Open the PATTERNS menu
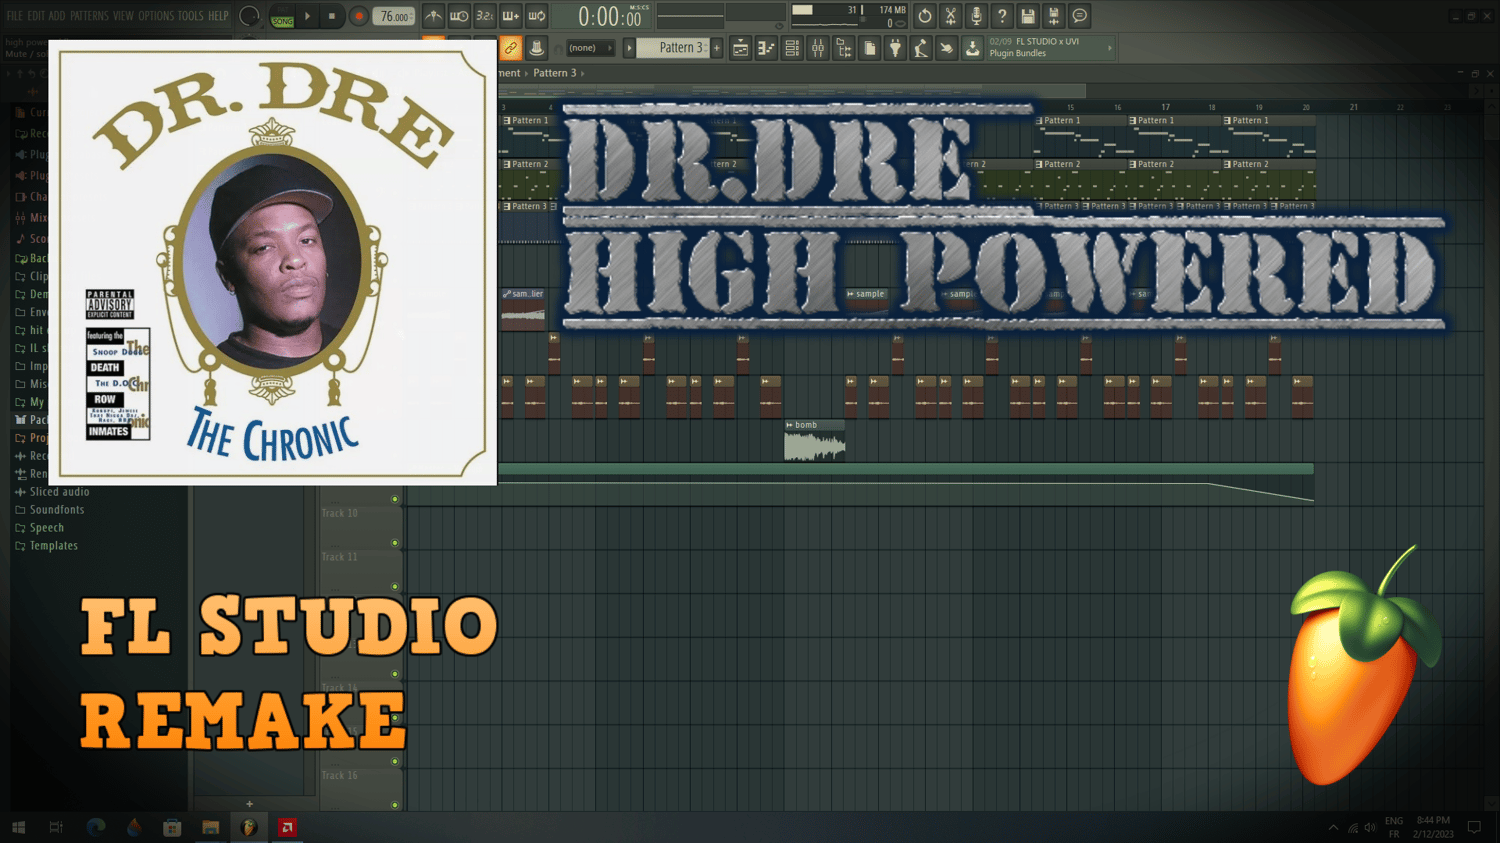The width and height of the screenshot is (1500, 843). pos(89,16)
